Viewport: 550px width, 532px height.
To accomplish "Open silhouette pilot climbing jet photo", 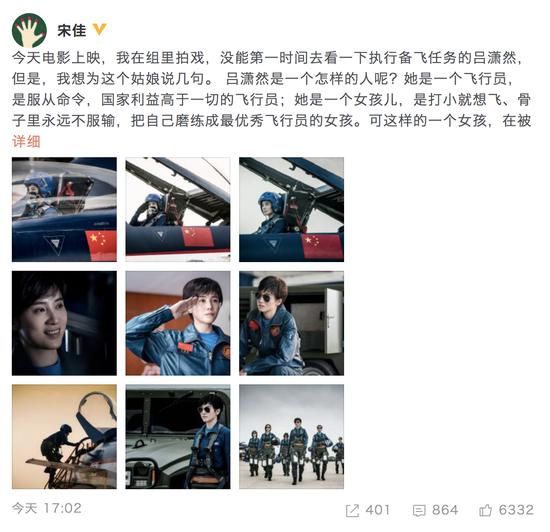I will [64, 437].
